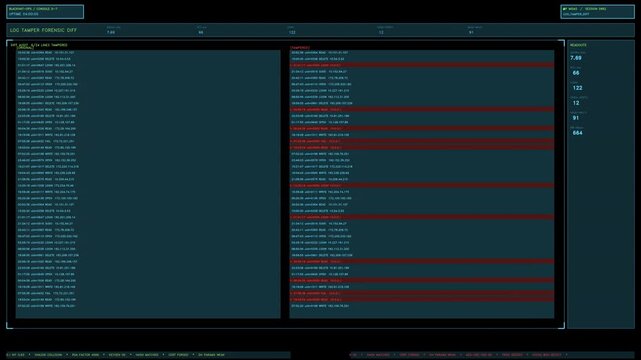641x360 pixels.
Task: Select value 7.69 in the READOUTS panel
Action: (x=576, y=58)
